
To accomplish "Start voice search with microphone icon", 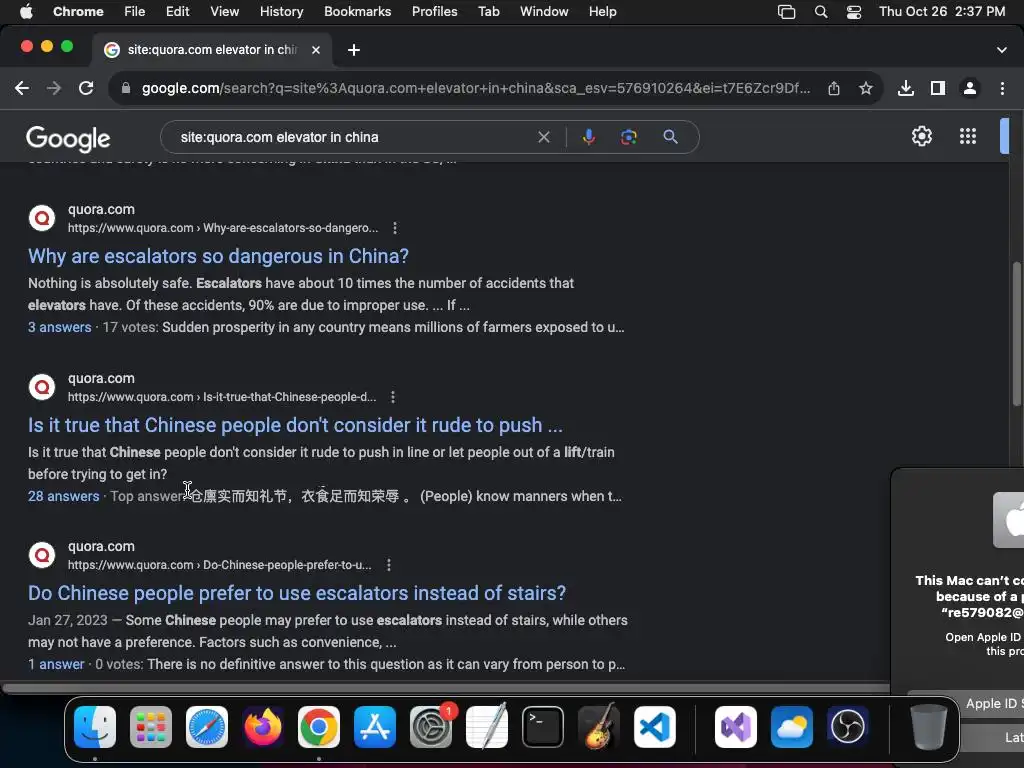I will 588,137.
